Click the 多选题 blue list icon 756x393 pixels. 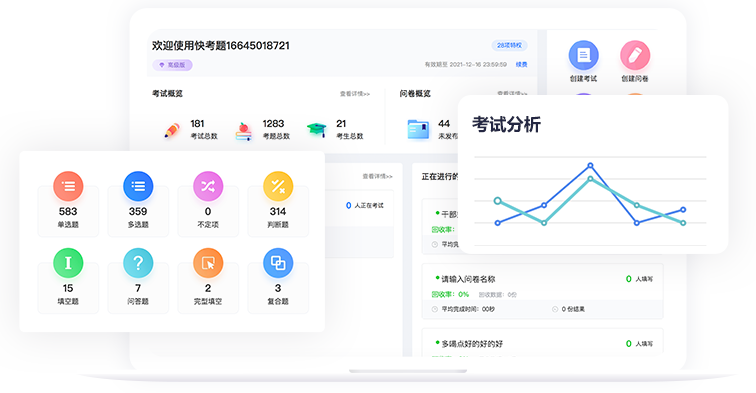[x=138, y=186]
